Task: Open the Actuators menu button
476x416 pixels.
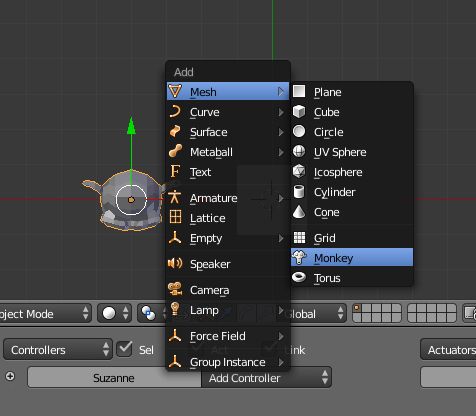Action: [x=448, y=350]
